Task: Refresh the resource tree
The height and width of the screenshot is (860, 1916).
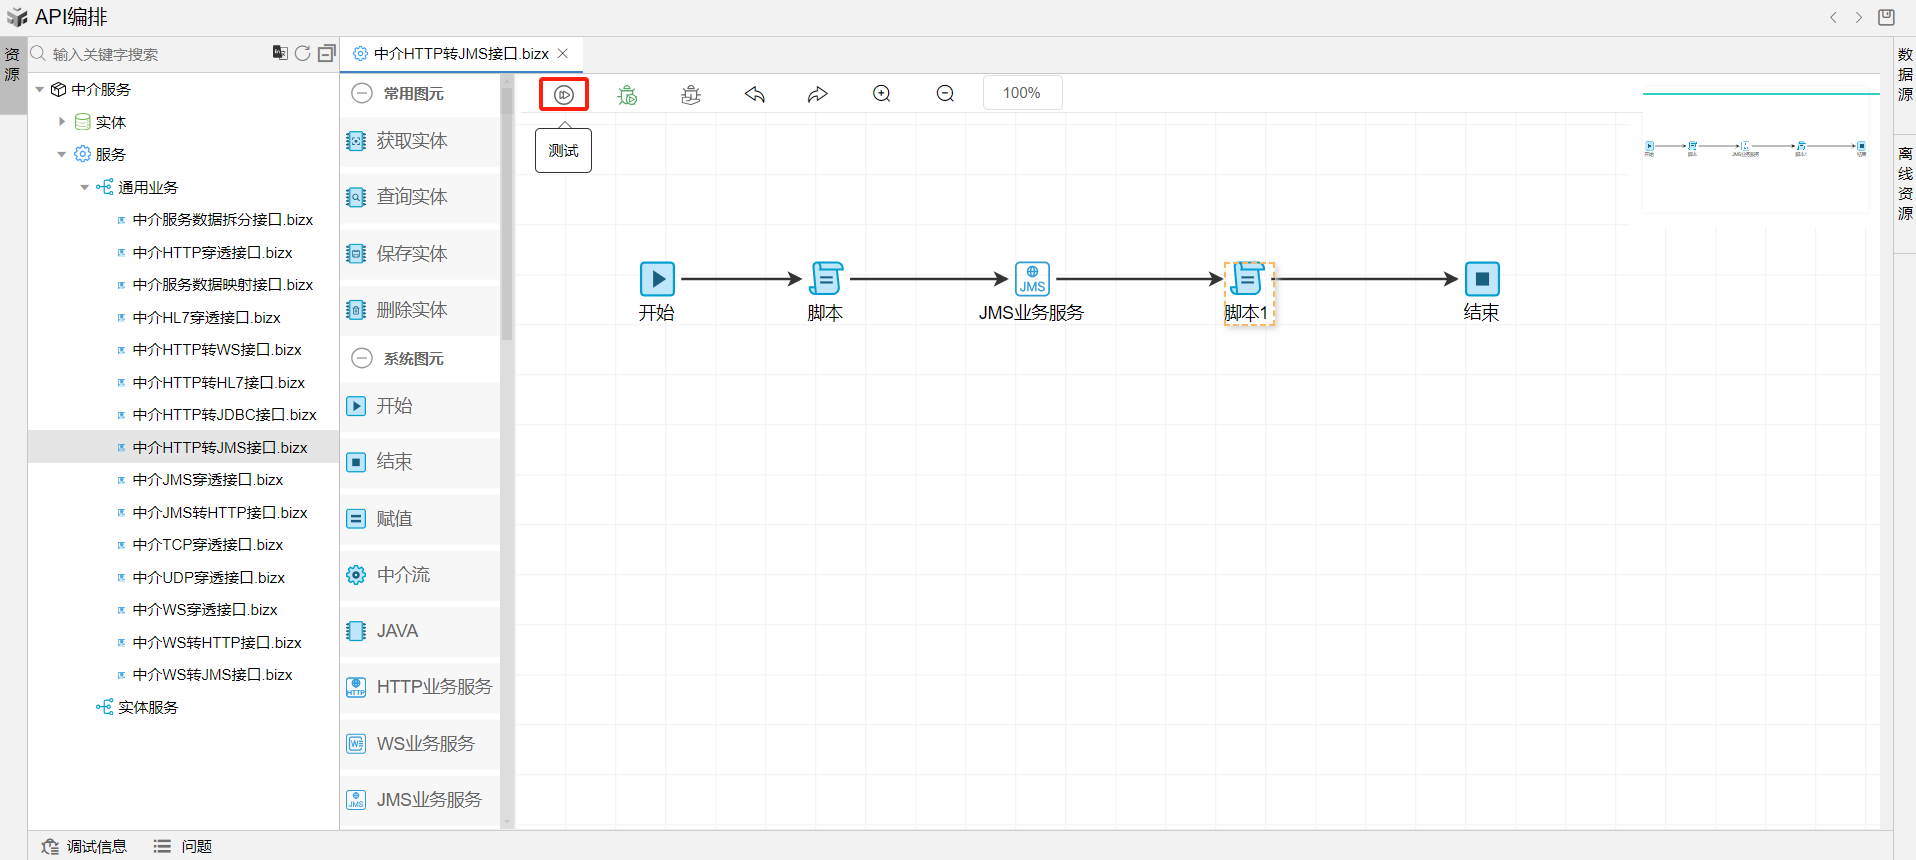Action: click(x=302, y=53)
